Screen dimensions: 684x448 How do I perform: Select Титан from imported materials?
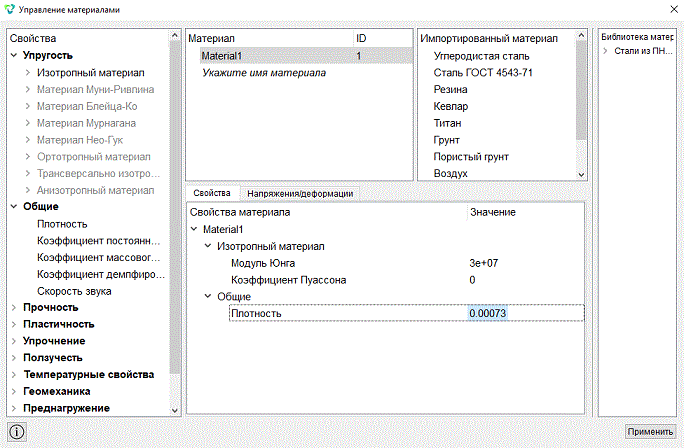pos(447,123)
